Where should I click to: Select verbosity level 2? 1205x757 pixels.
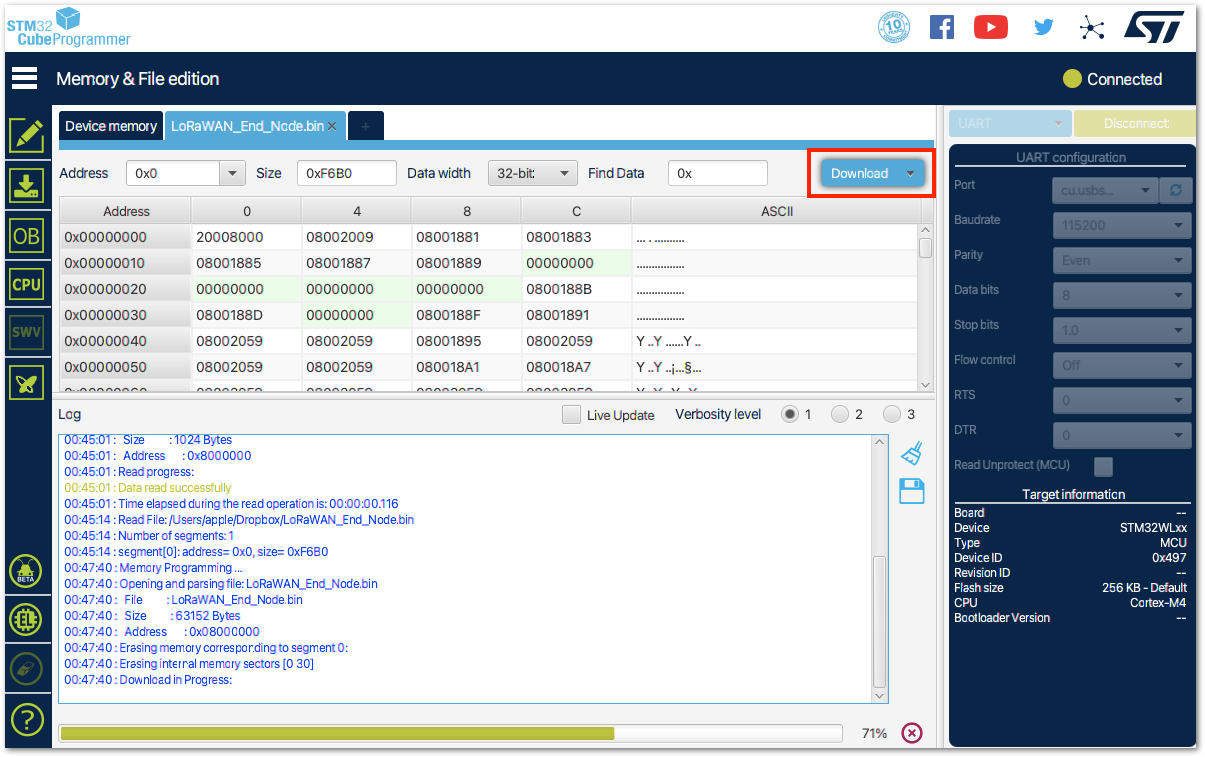(x=840, y=414)
